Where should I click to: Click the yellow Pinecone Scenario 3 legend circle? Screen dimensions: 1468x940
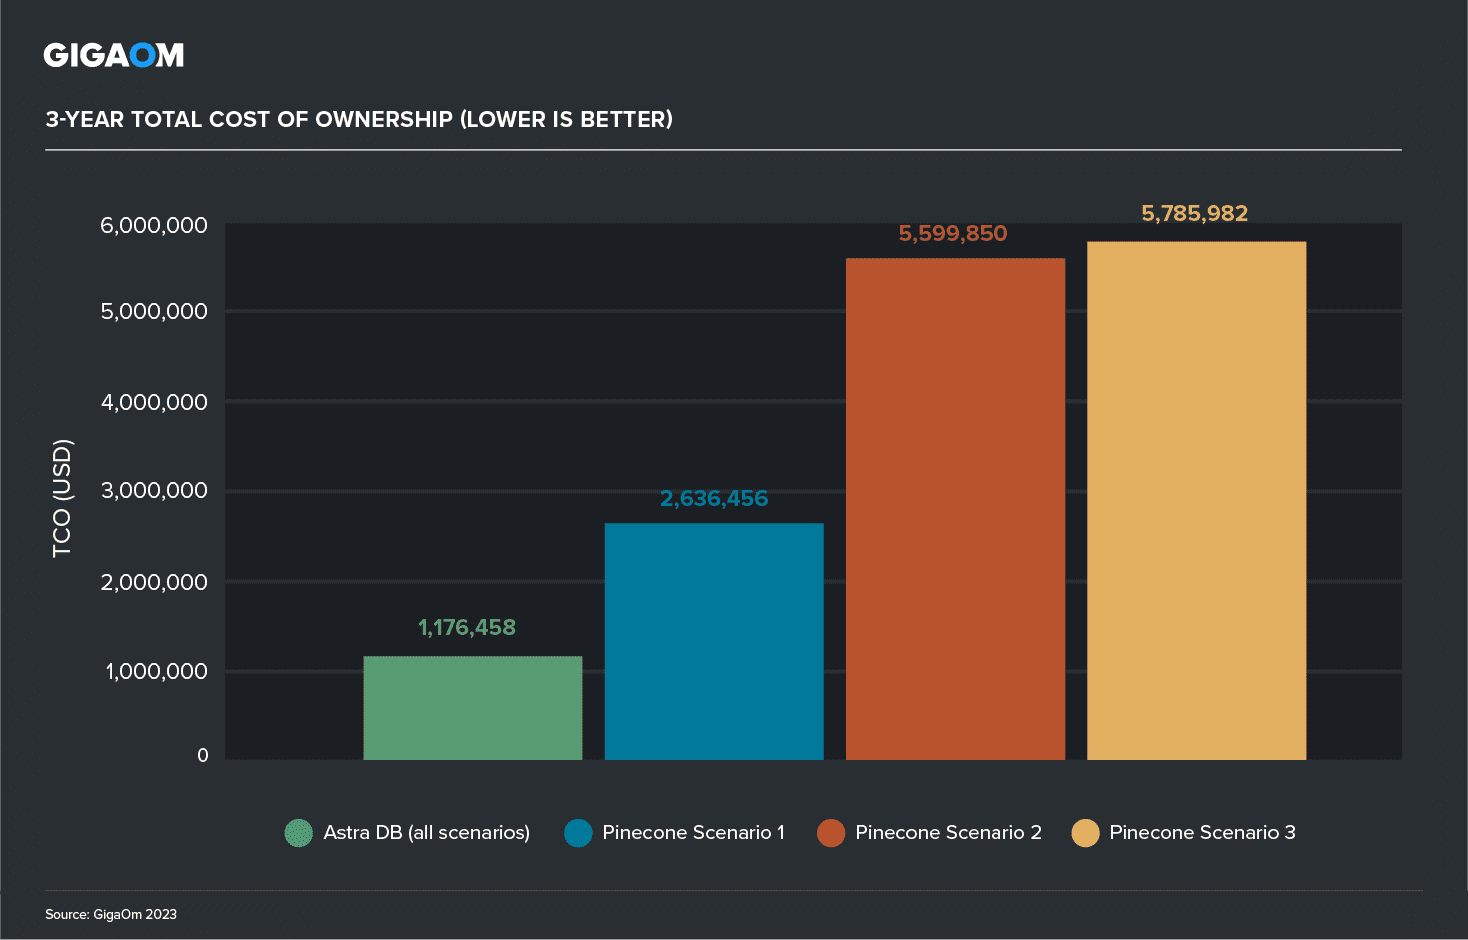coord(1085,833)
